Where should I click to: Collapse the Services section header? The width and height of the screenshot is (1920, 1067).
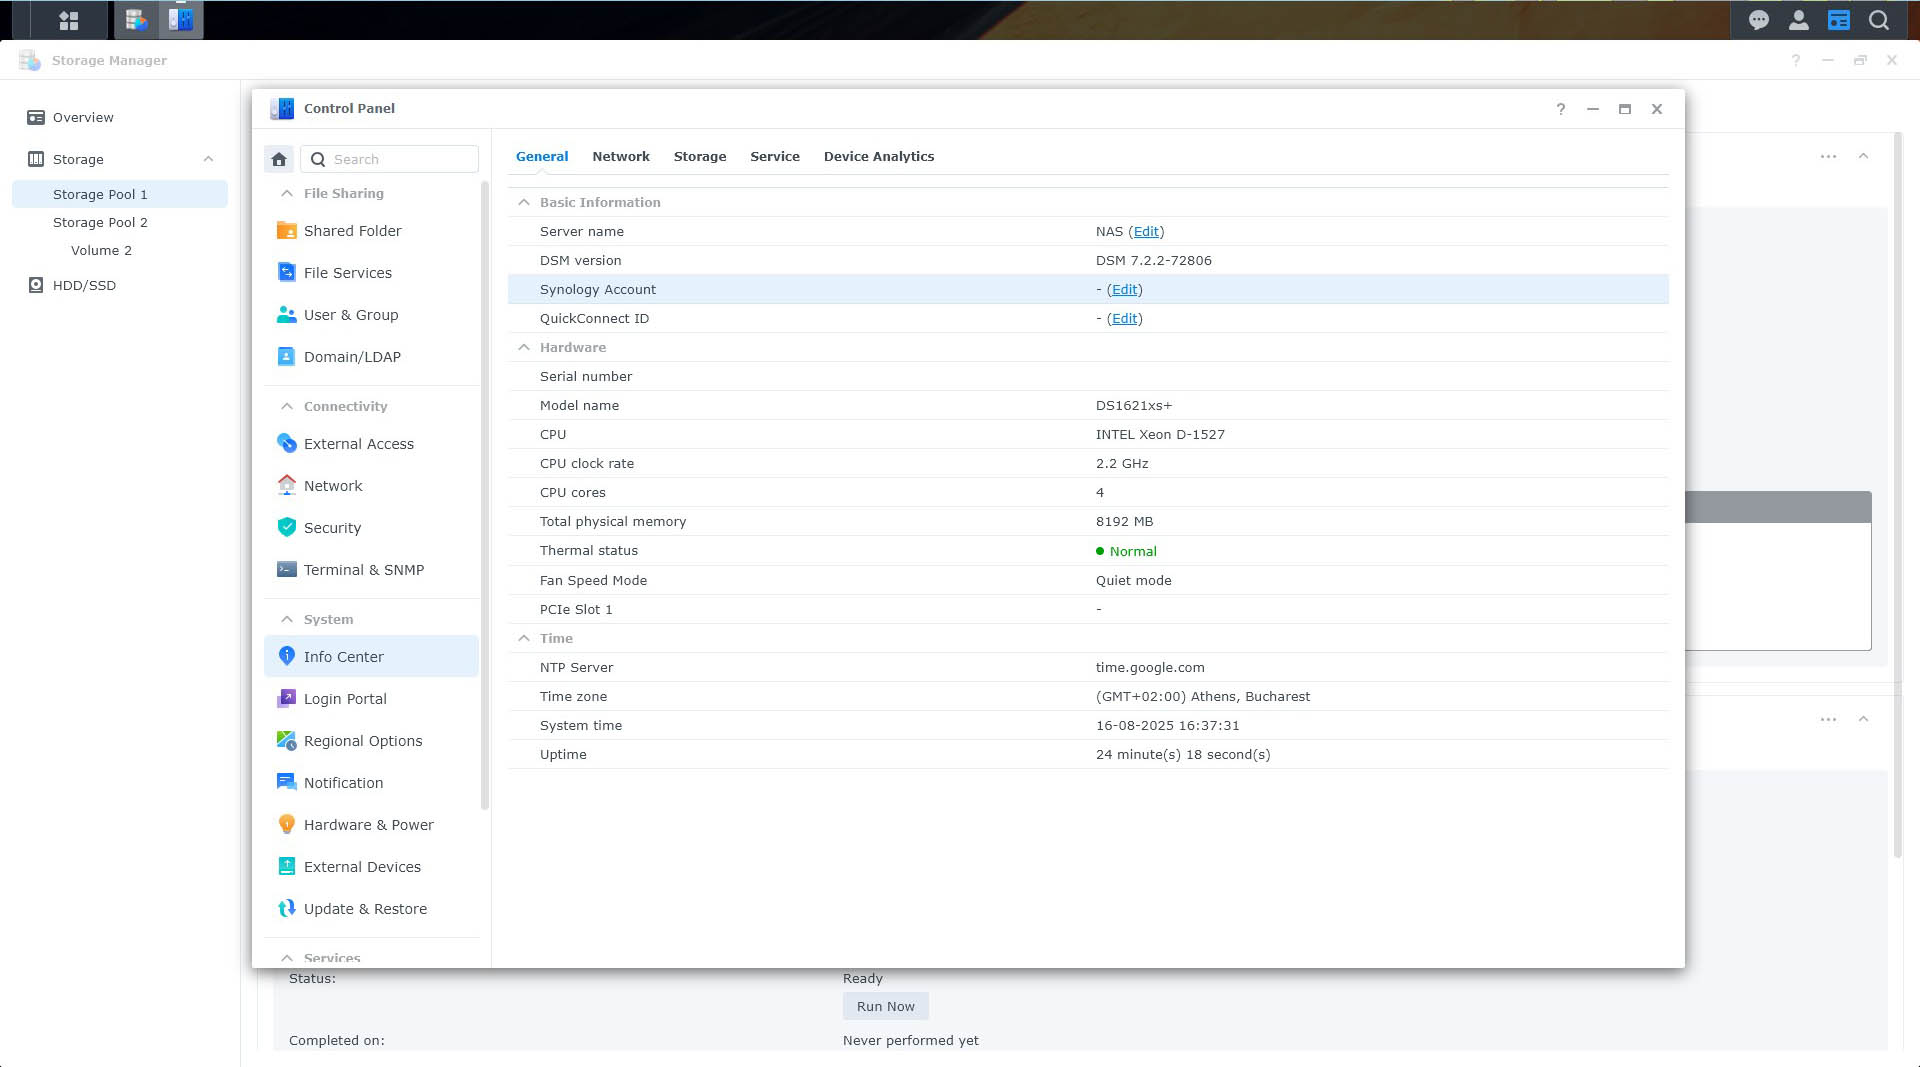pos(287,958)
